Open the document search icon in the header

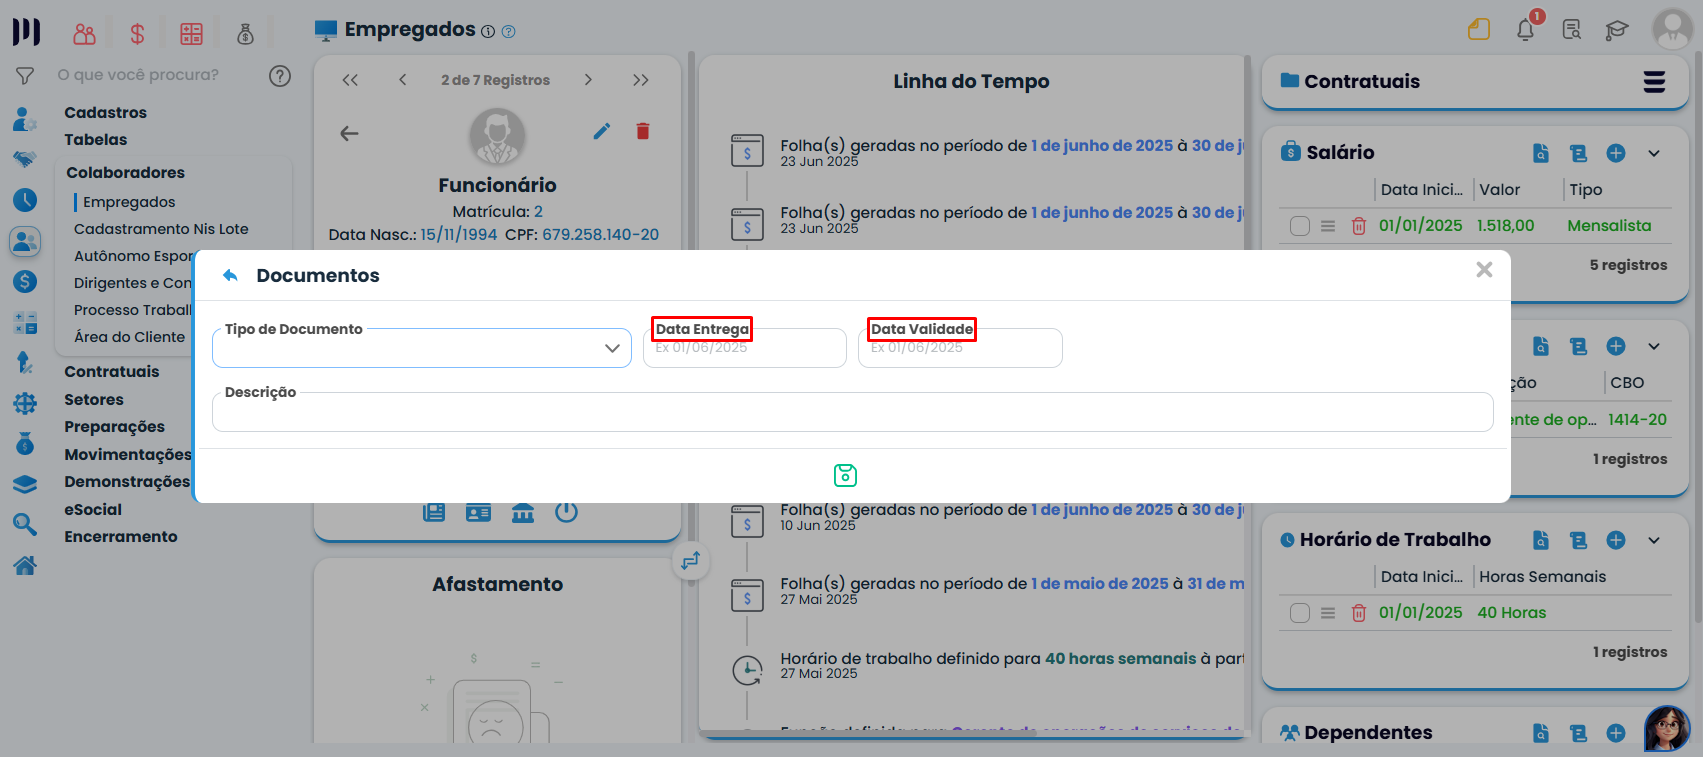pos(1572,30)
